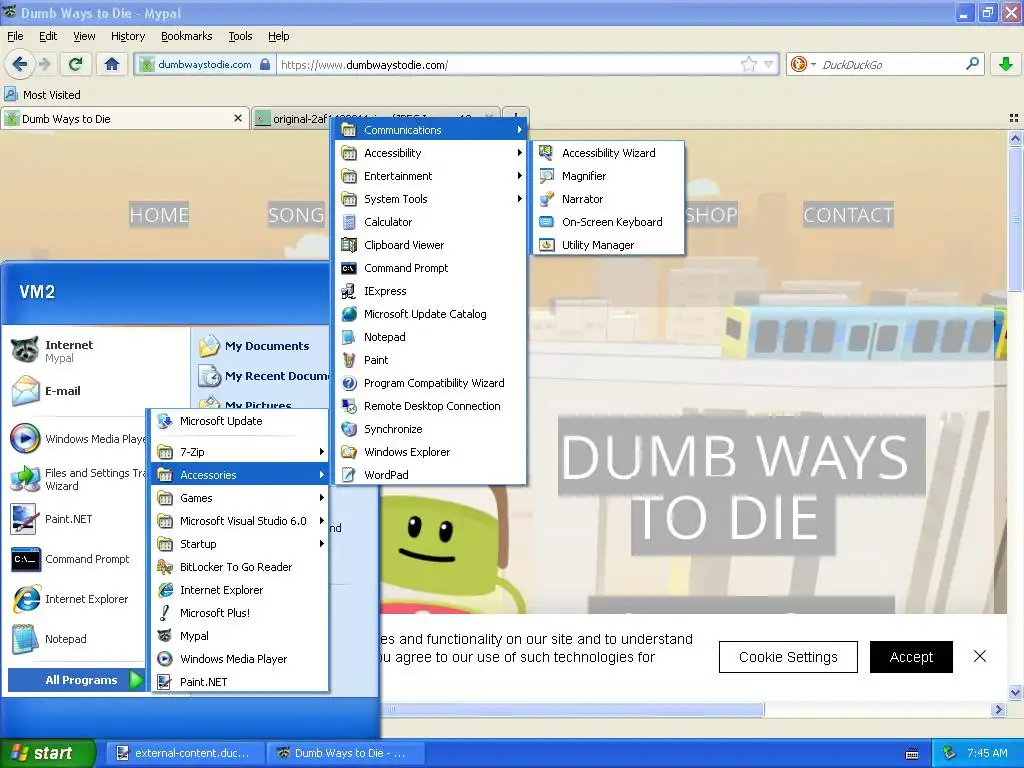Open Cookie Settings
The height and width of the screenshot is (768, 1024).
point(788,657)
